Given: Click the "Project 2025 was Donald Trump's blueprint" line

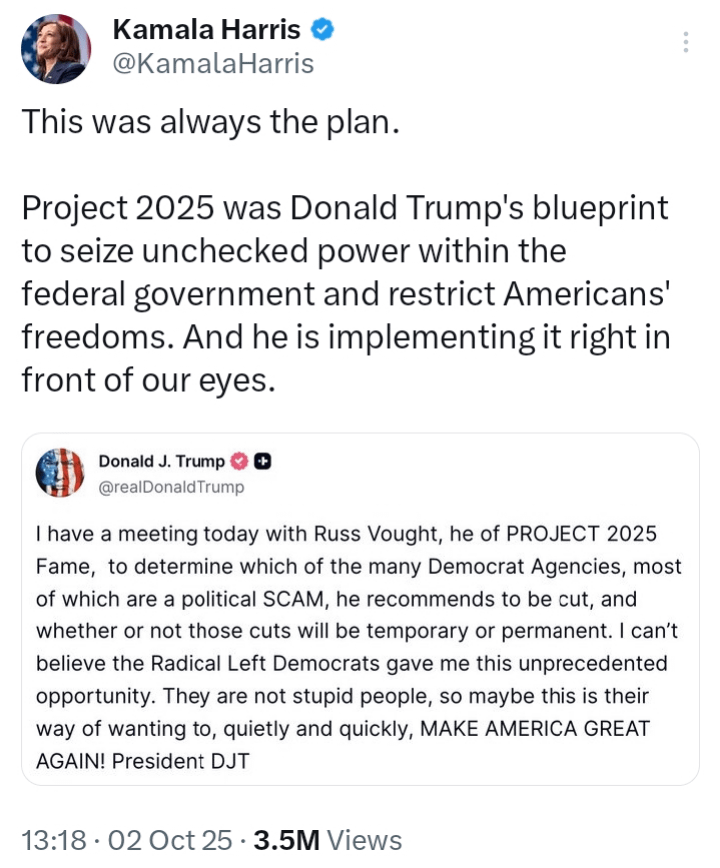Looking at the screenshot, I should (345, 209).
